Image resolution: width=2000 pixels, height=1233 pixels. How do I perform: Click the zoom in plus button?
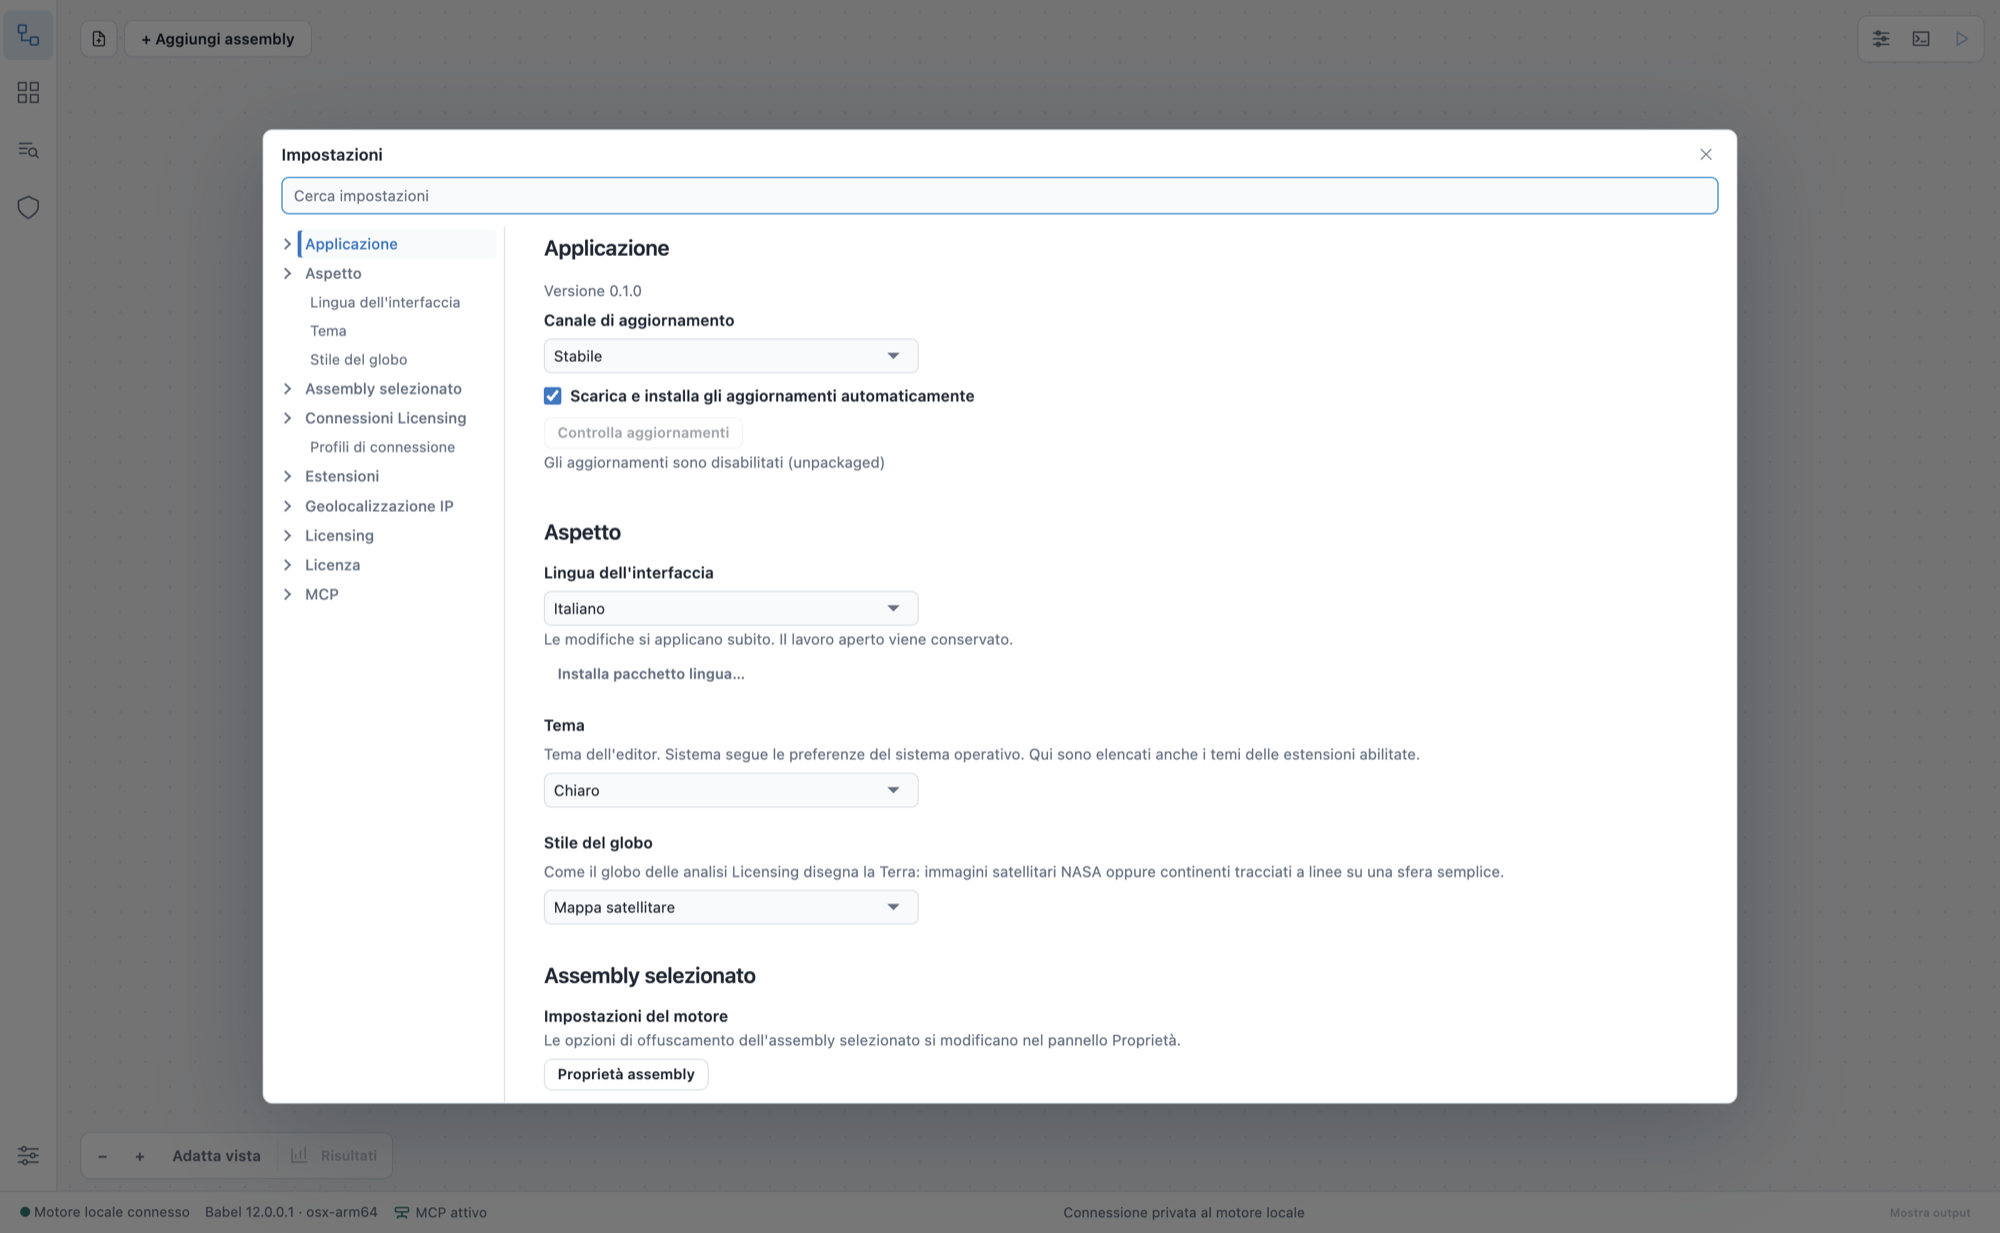coord(140,1156)
